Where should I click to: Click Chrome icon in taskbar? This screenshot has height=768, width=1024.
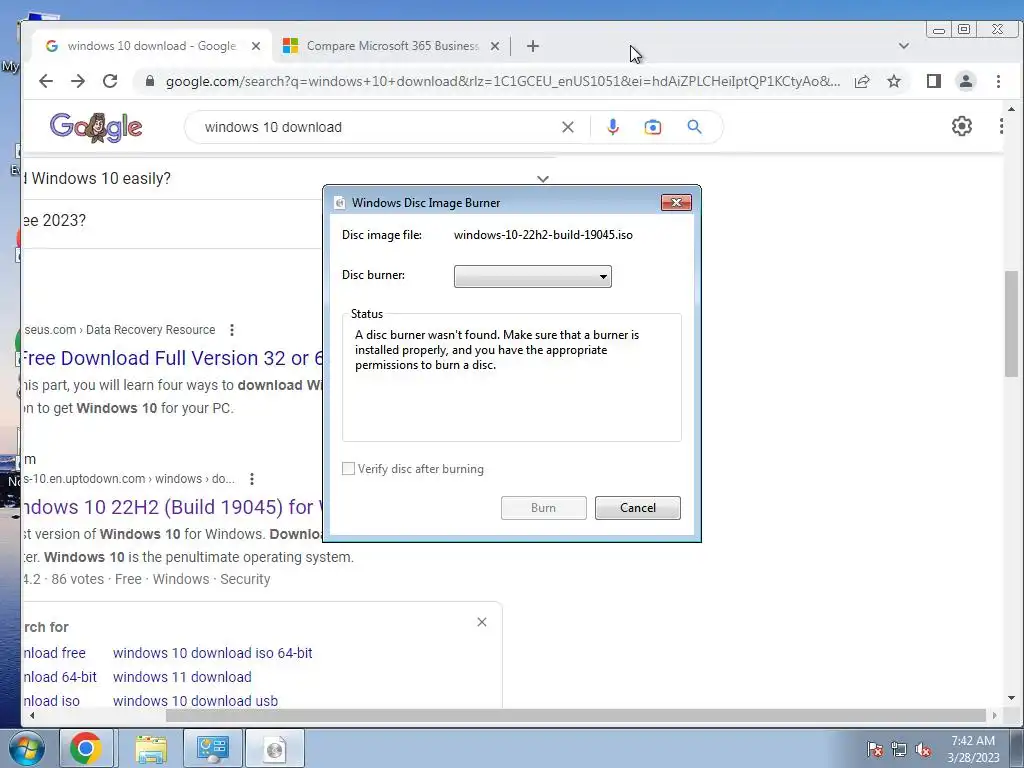pos(86,748)
